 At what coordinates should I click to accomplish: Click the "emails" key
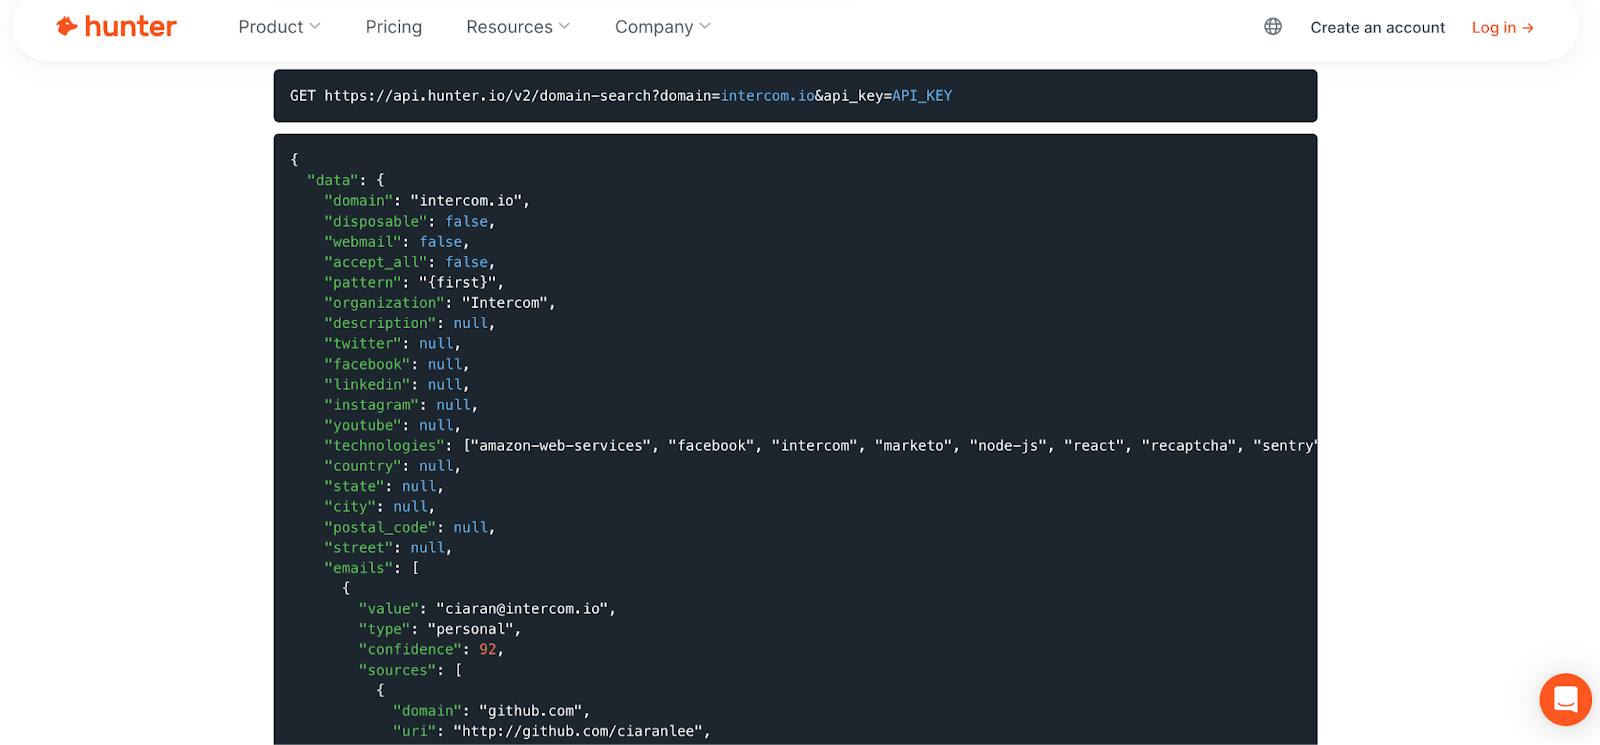[358, 568]
